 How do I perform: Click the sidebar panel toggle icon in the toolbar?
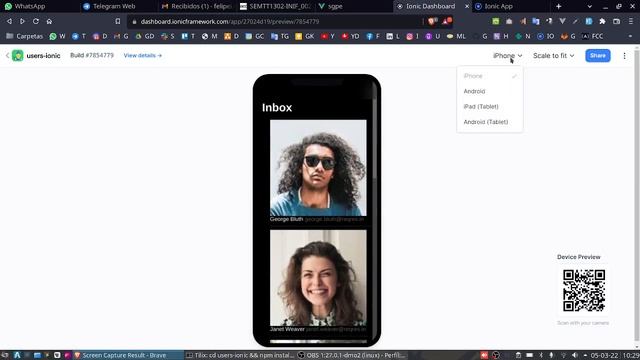617,21
